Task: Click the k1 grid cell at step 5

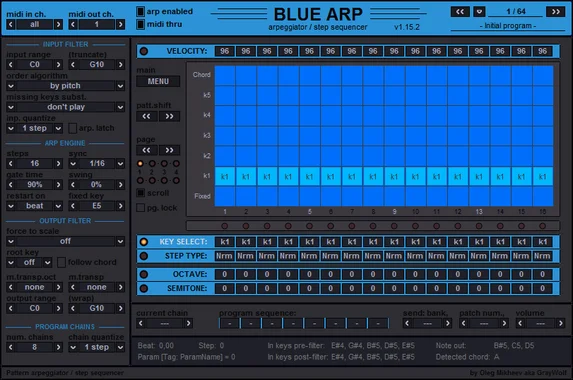Action: 310,176
